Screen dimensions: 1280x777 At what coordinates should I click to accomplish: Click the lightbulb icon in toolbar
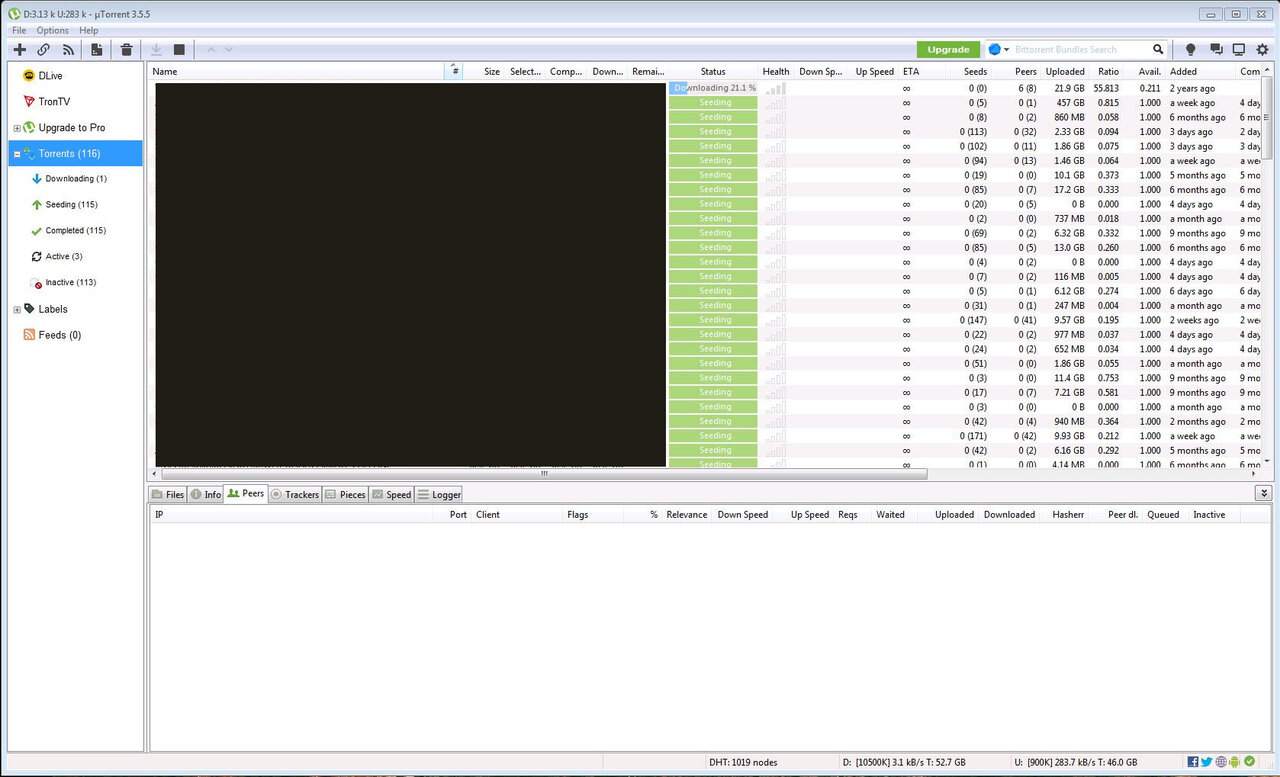(x=1191, y=49)
